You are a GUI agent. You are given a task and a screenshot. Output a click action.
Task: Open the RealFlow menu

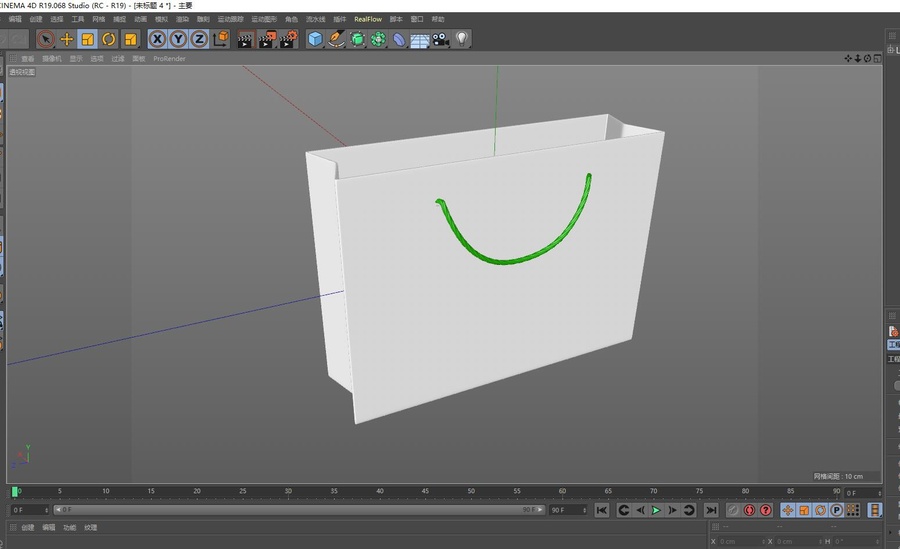[x=368, y=19]
